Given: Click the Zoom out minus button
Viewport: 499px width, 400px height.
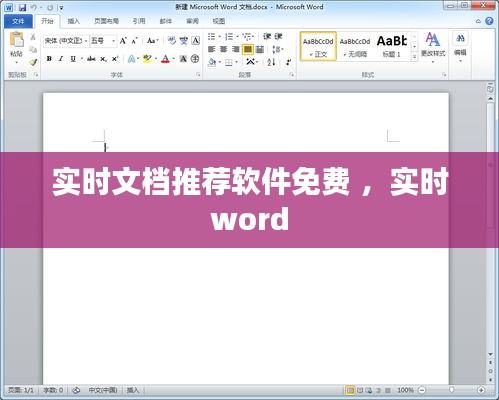Looking at the screenshot, I should tap(422, 390).
